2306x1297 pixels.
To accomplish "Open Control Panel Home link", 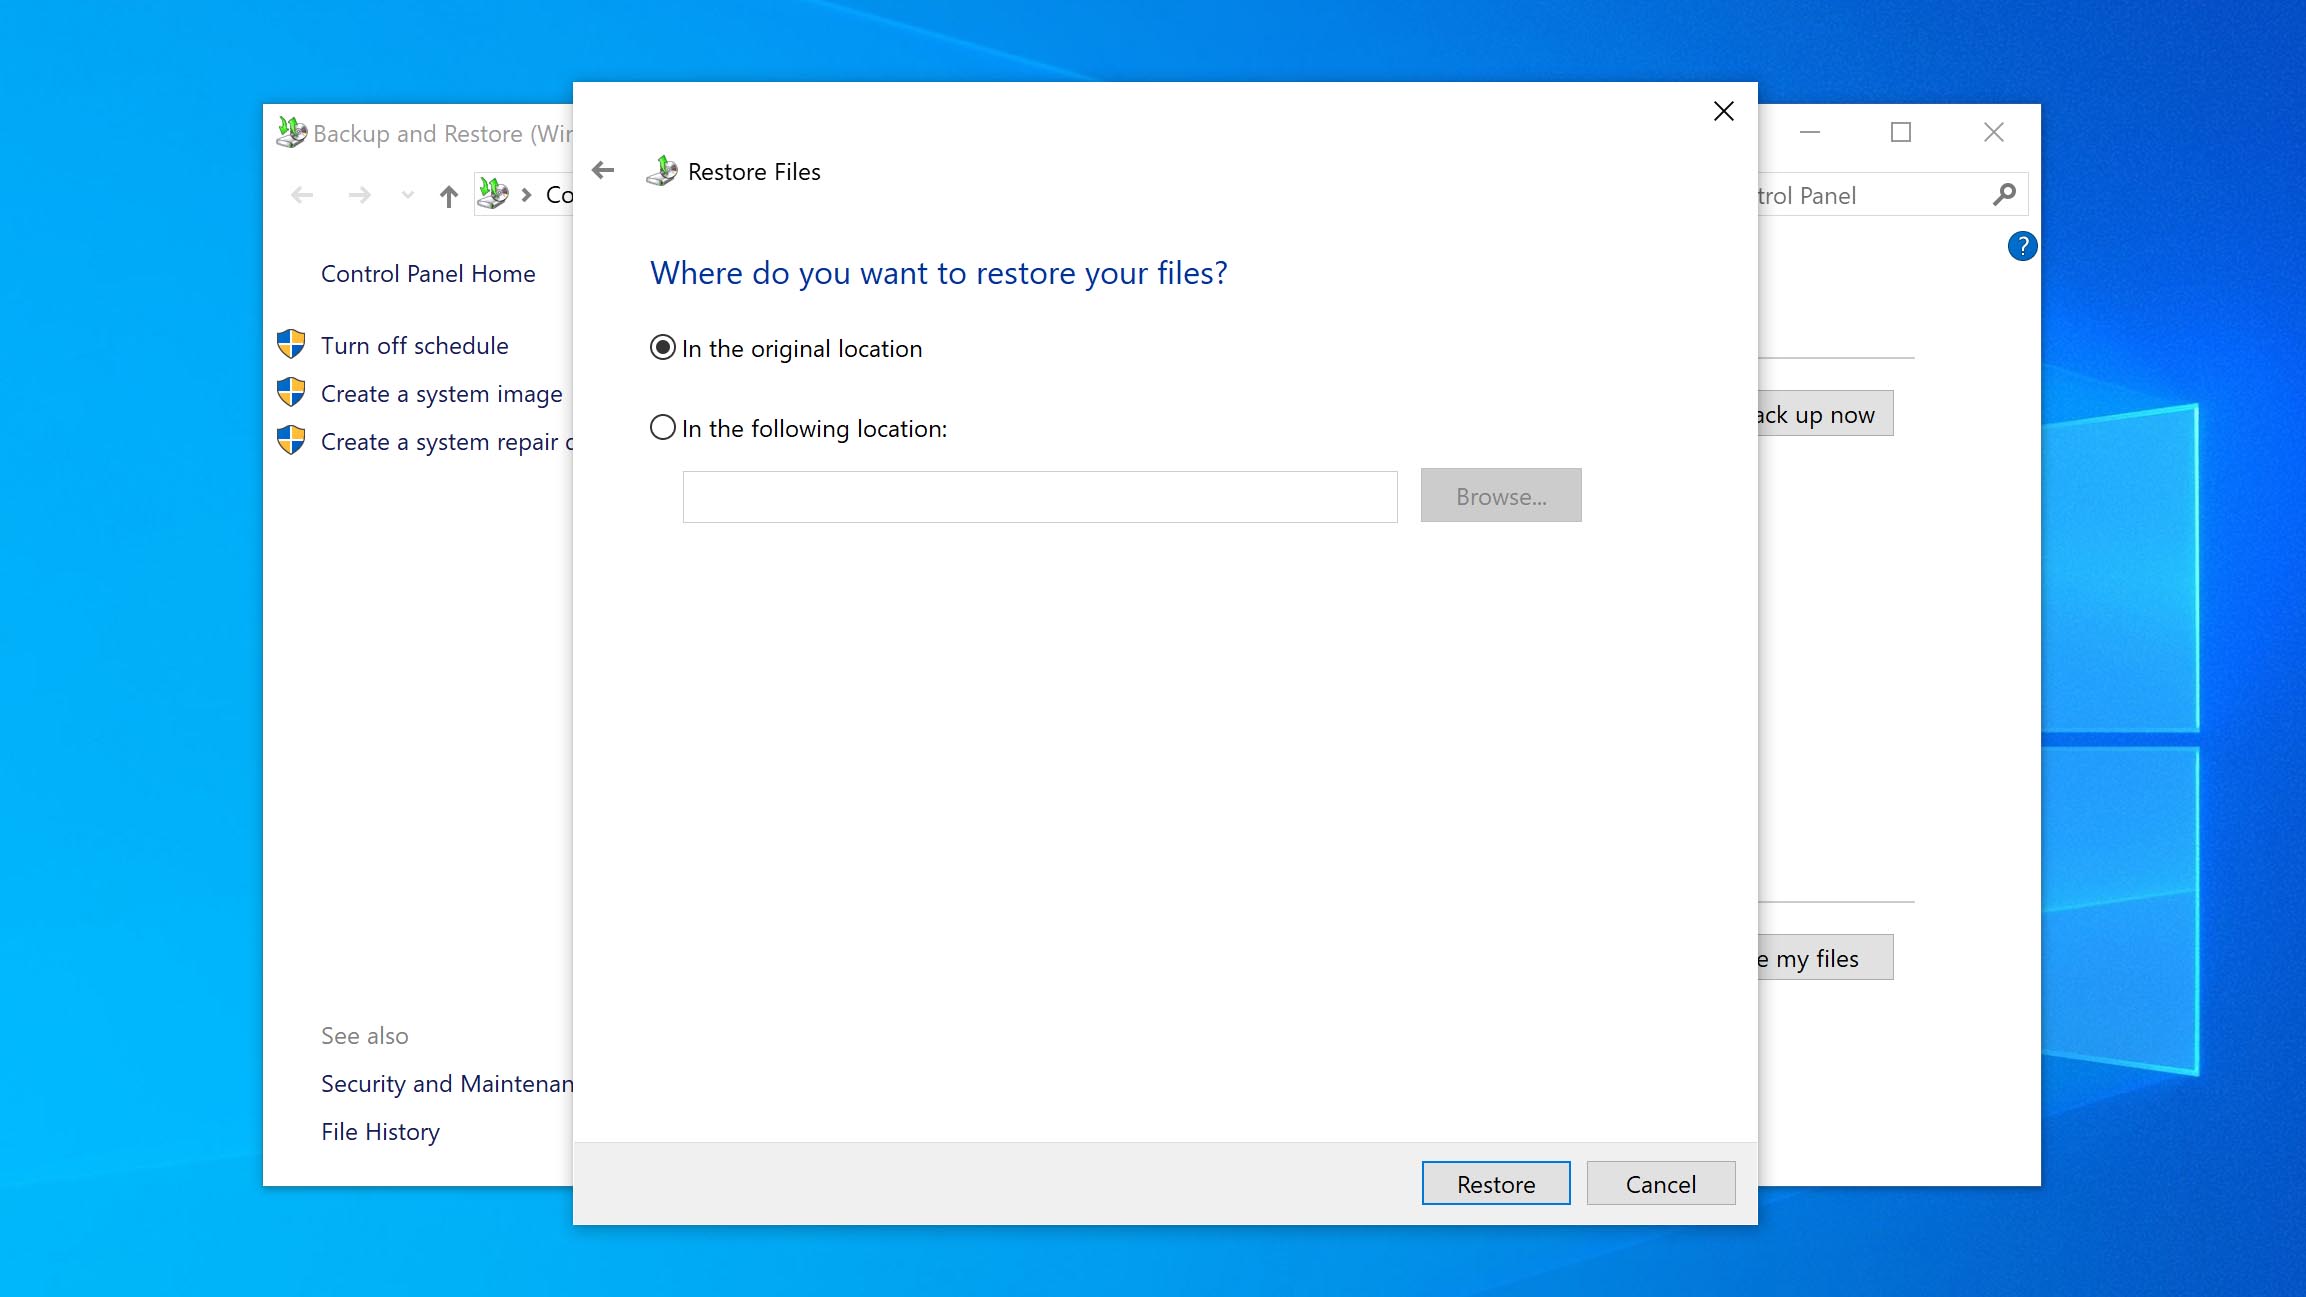I will click(x=428, y=274).
